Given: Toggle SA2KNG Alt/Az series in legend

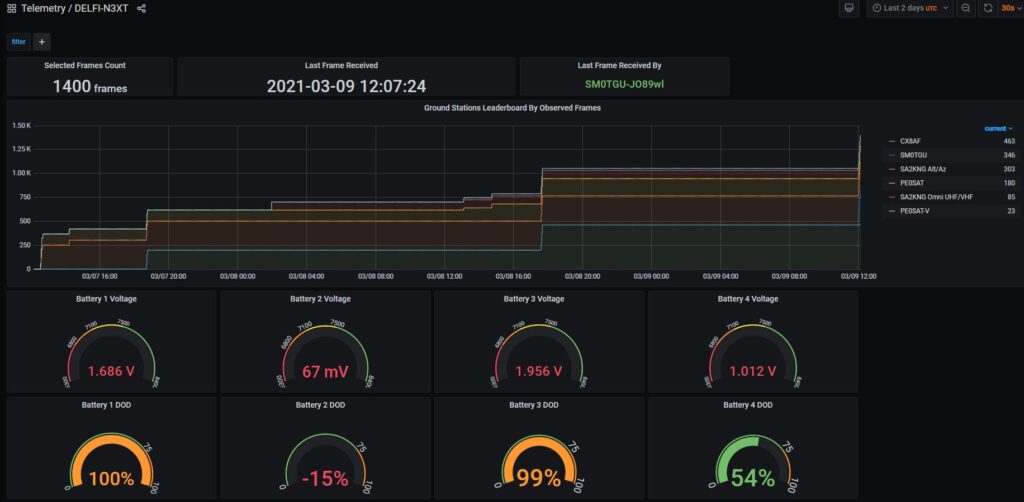Looking at the screenshot, I should click(923, 169).
